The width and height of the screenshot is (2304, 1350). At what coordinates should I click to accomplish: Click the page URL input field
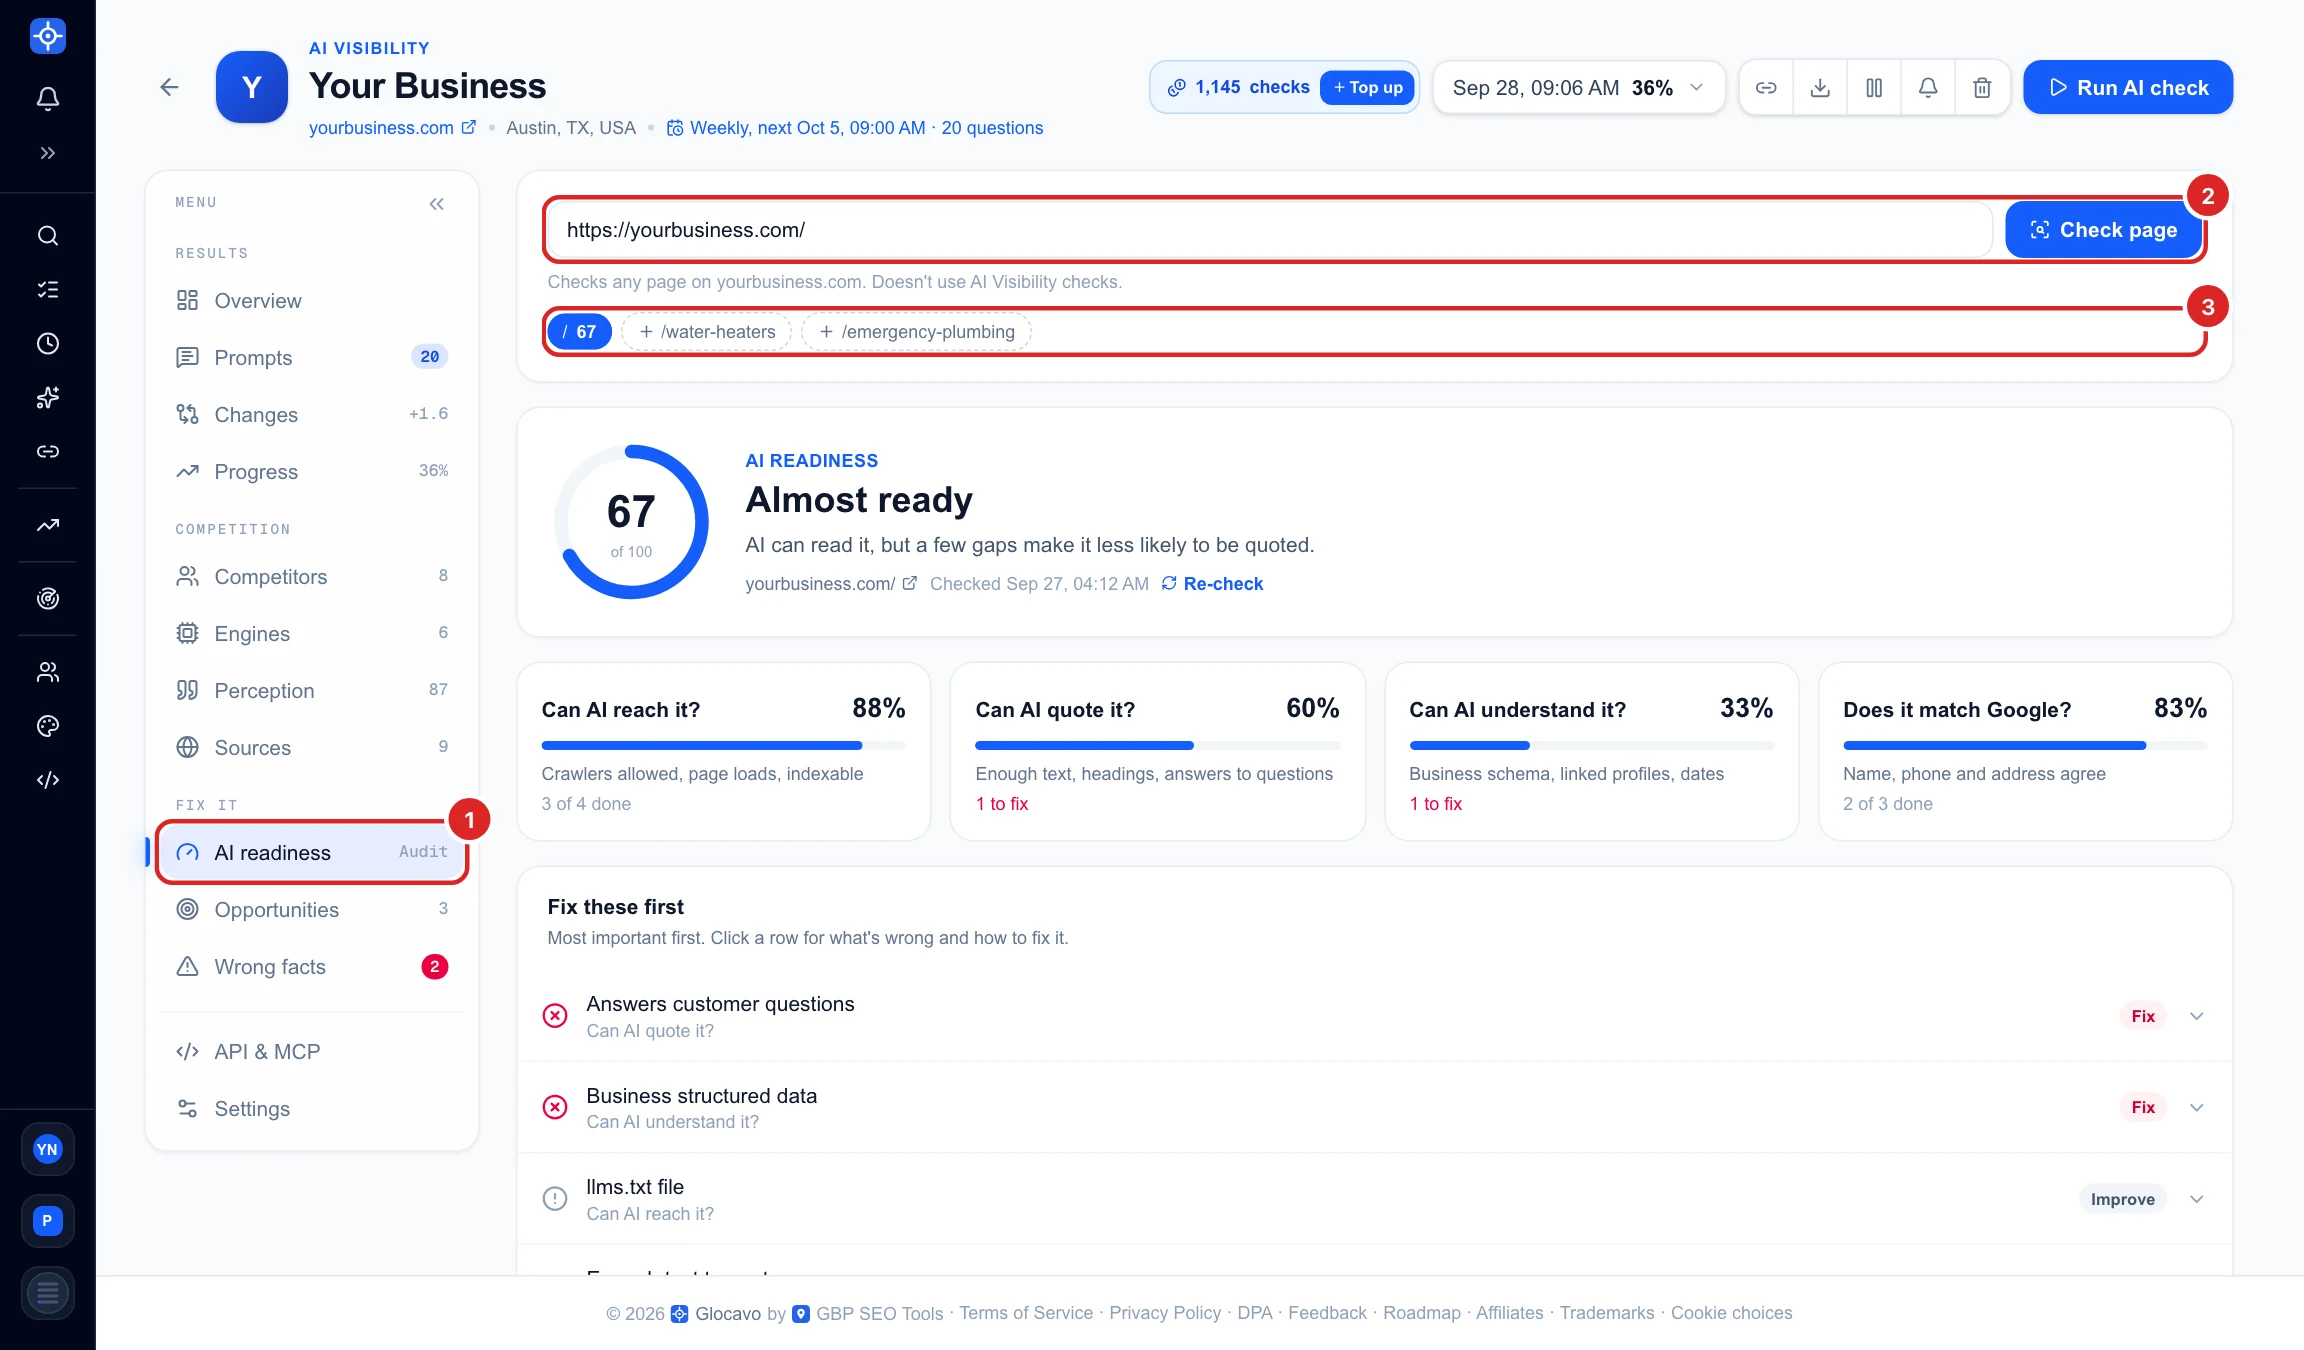click(x=1270, y=230)
